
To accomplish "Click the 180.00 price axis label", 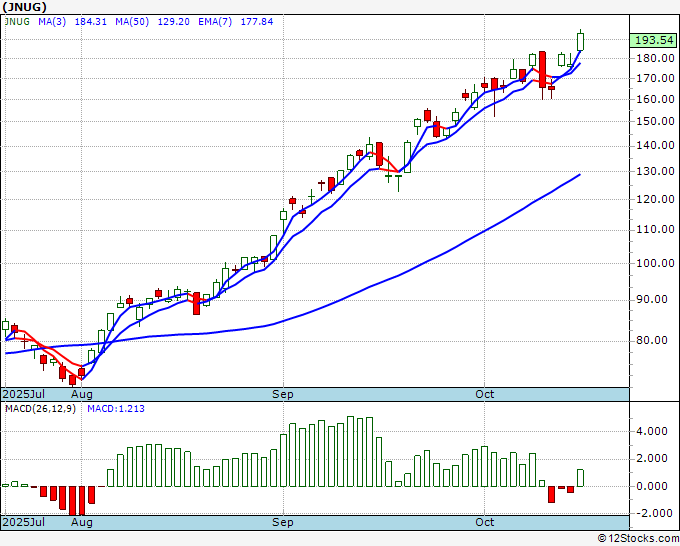I will click(x=655, y=58).
